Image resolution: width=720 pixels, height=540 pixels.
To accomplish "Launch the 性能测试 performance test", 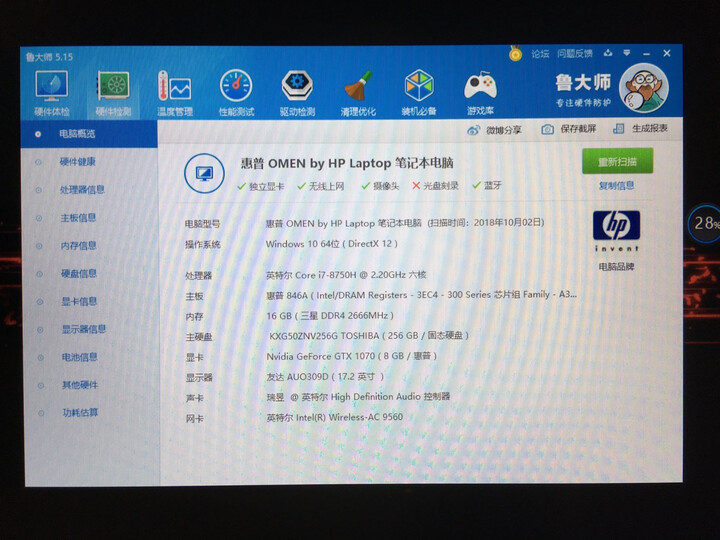I will [236, 93].
